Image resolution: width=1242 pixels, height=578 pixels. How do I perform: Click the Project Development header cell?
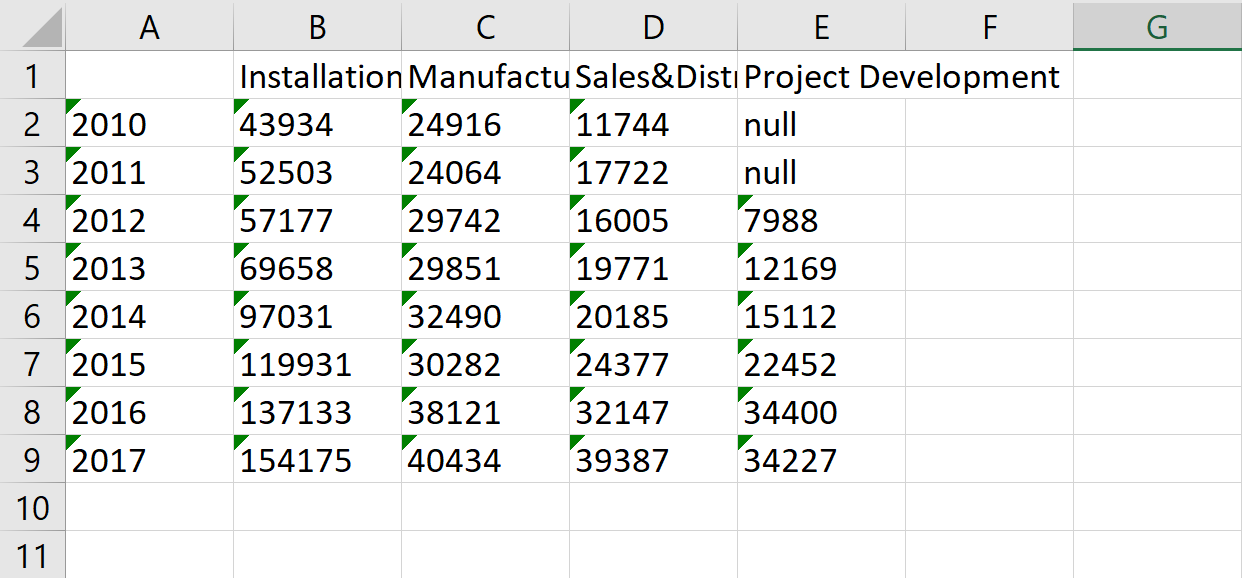(821, 76)
